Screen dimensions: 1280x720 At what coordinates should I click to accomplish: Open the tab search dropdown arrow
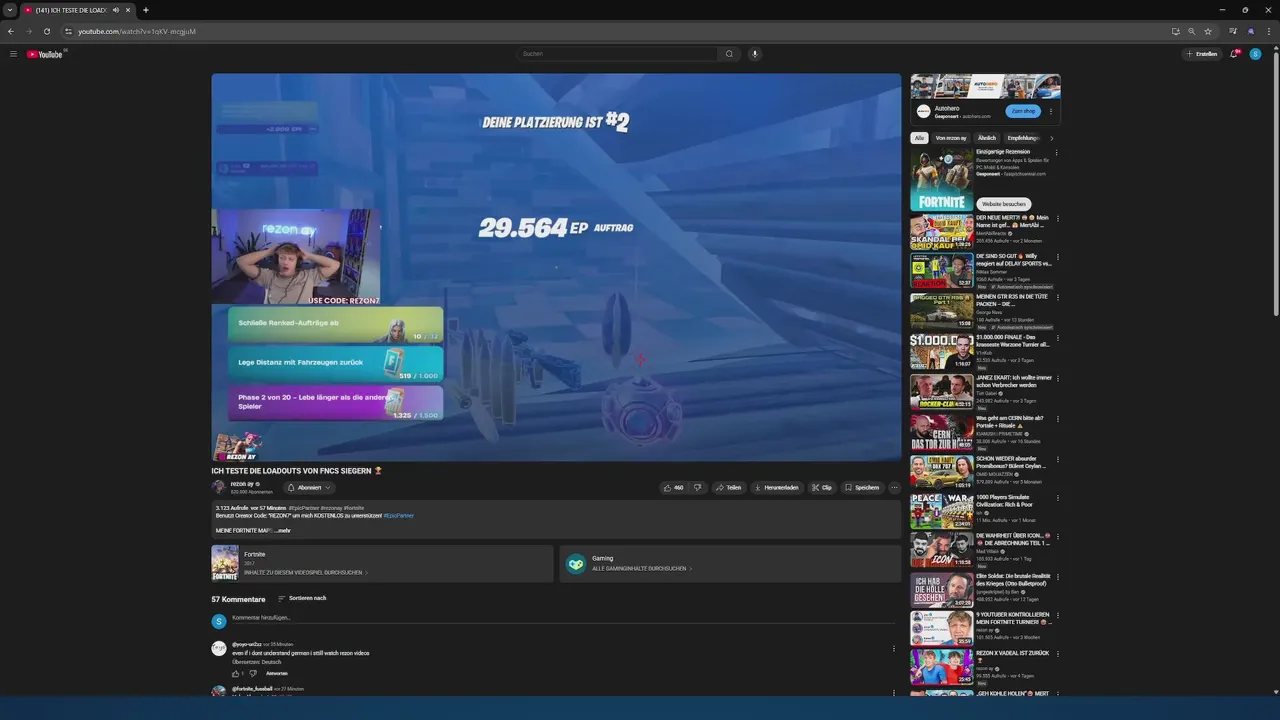[x=9, y=10]
